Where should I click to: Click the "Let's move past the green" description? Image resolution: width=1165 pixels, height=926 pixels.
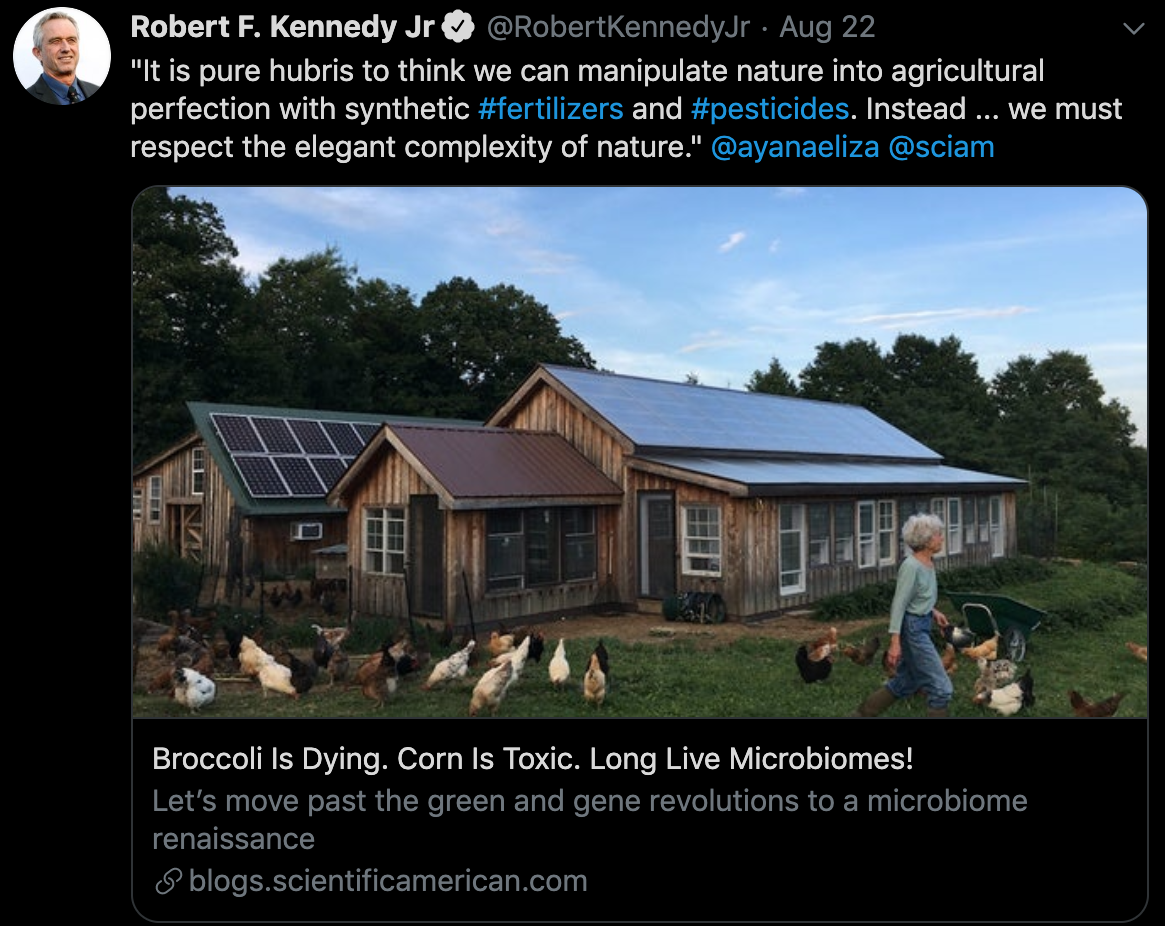coord(589,801)
